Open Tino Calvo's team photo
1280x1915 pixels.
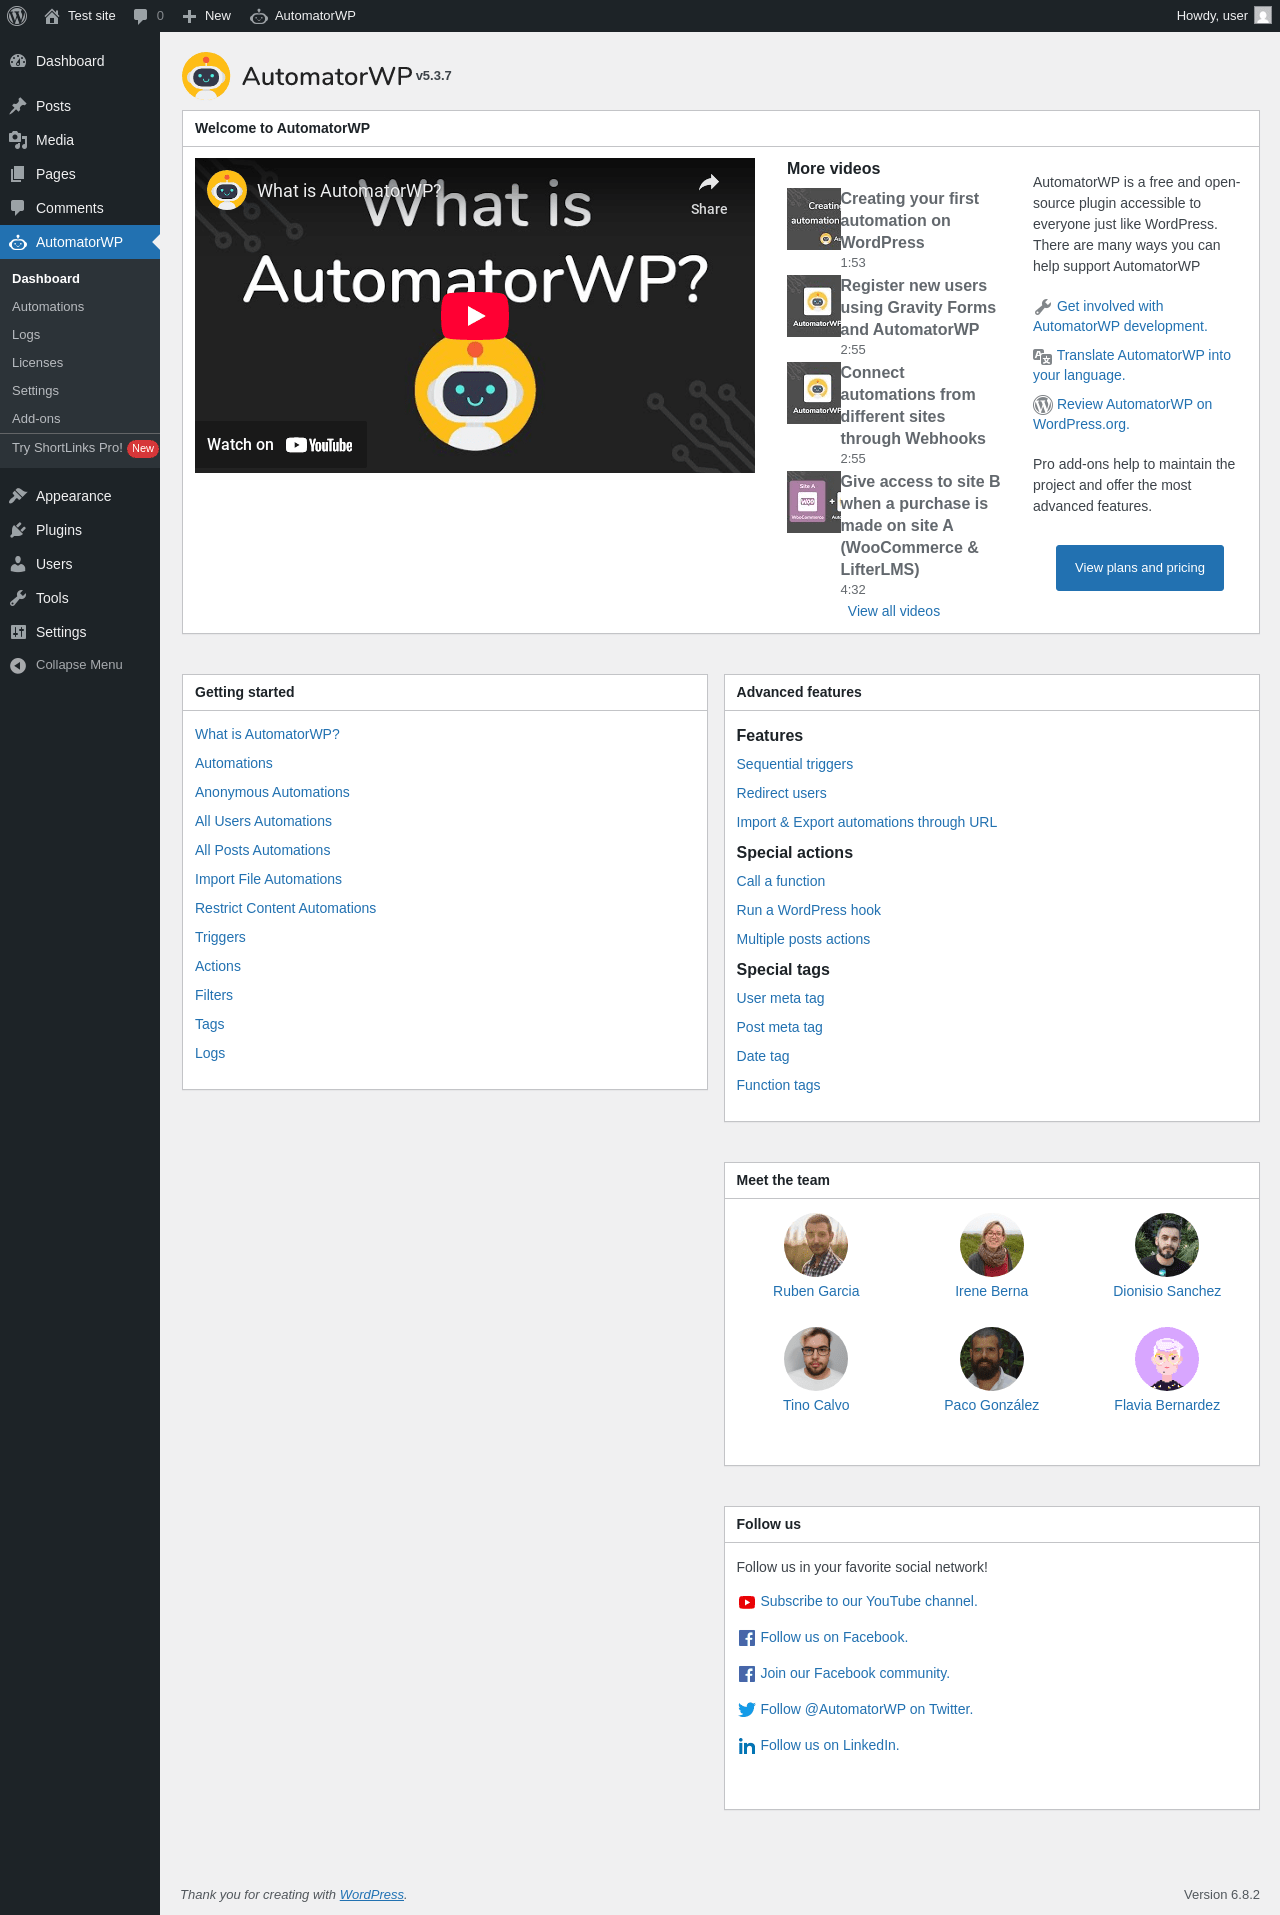816,1359
